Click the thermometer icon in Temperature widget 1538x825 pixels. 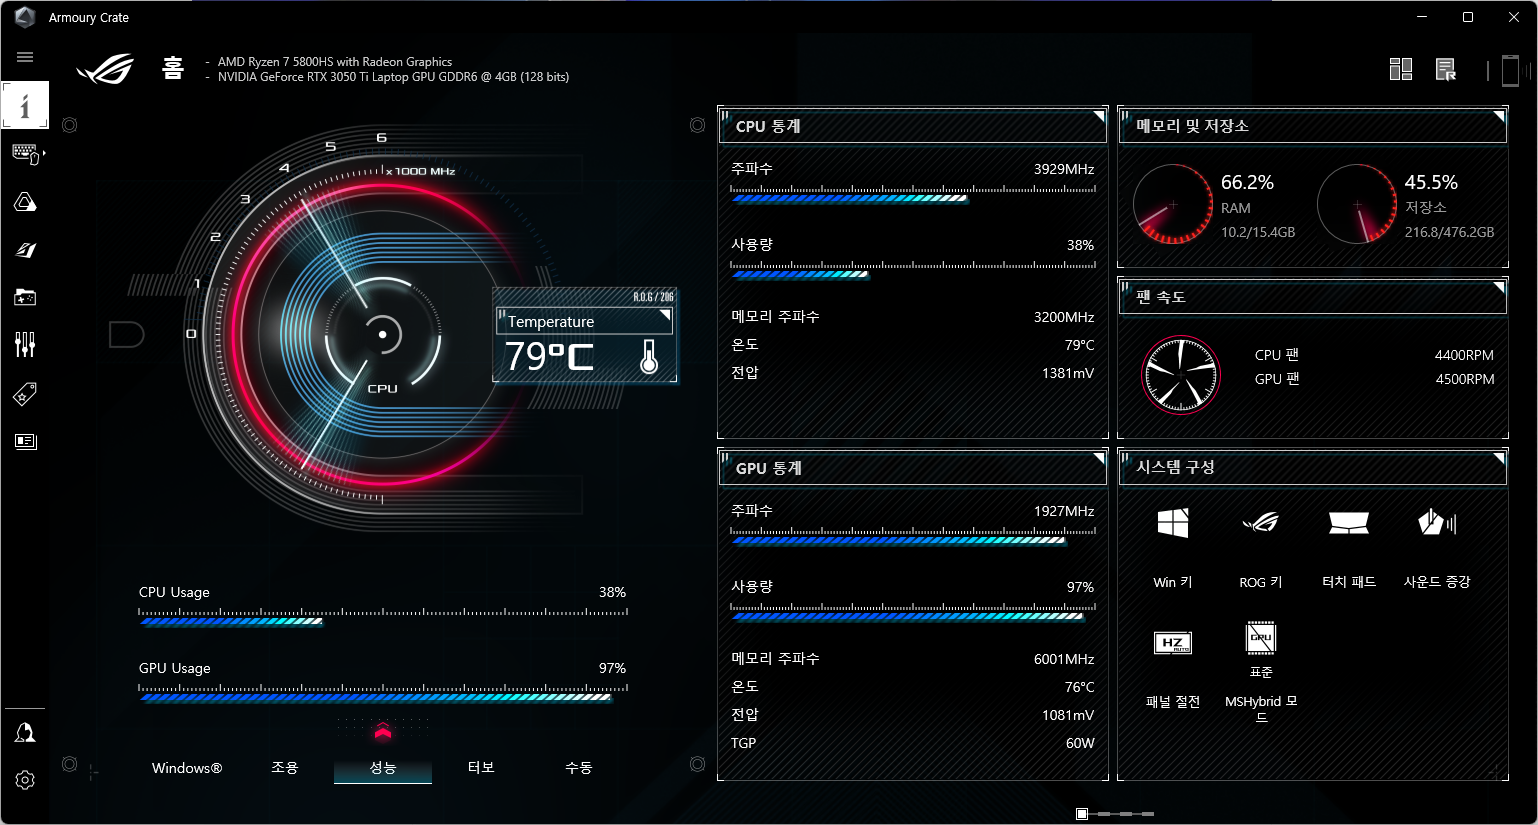tap(649, 356)
